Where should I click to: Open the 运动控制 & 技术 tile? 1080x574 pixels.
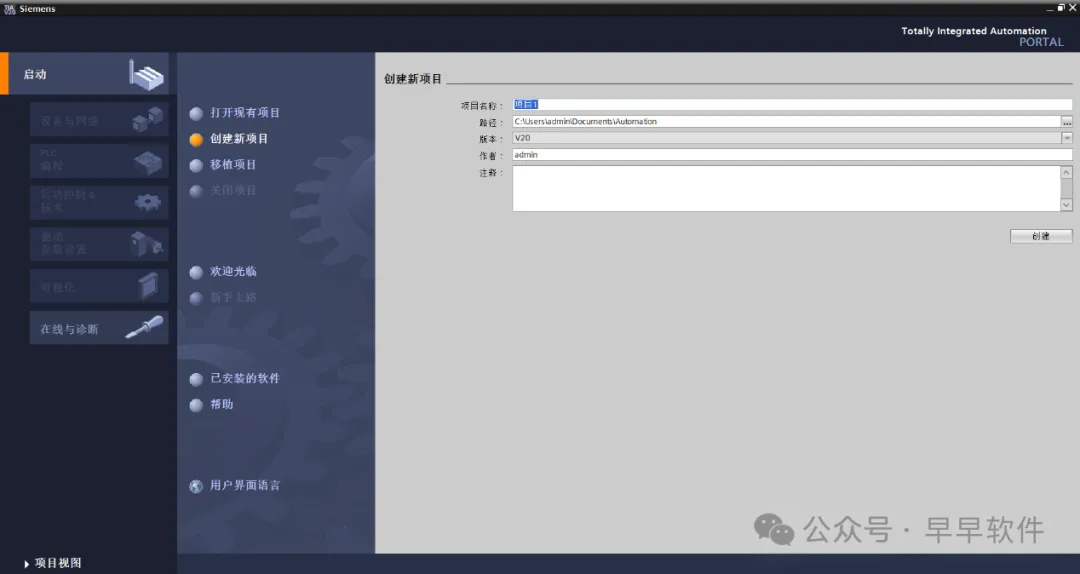pos(99,202)
